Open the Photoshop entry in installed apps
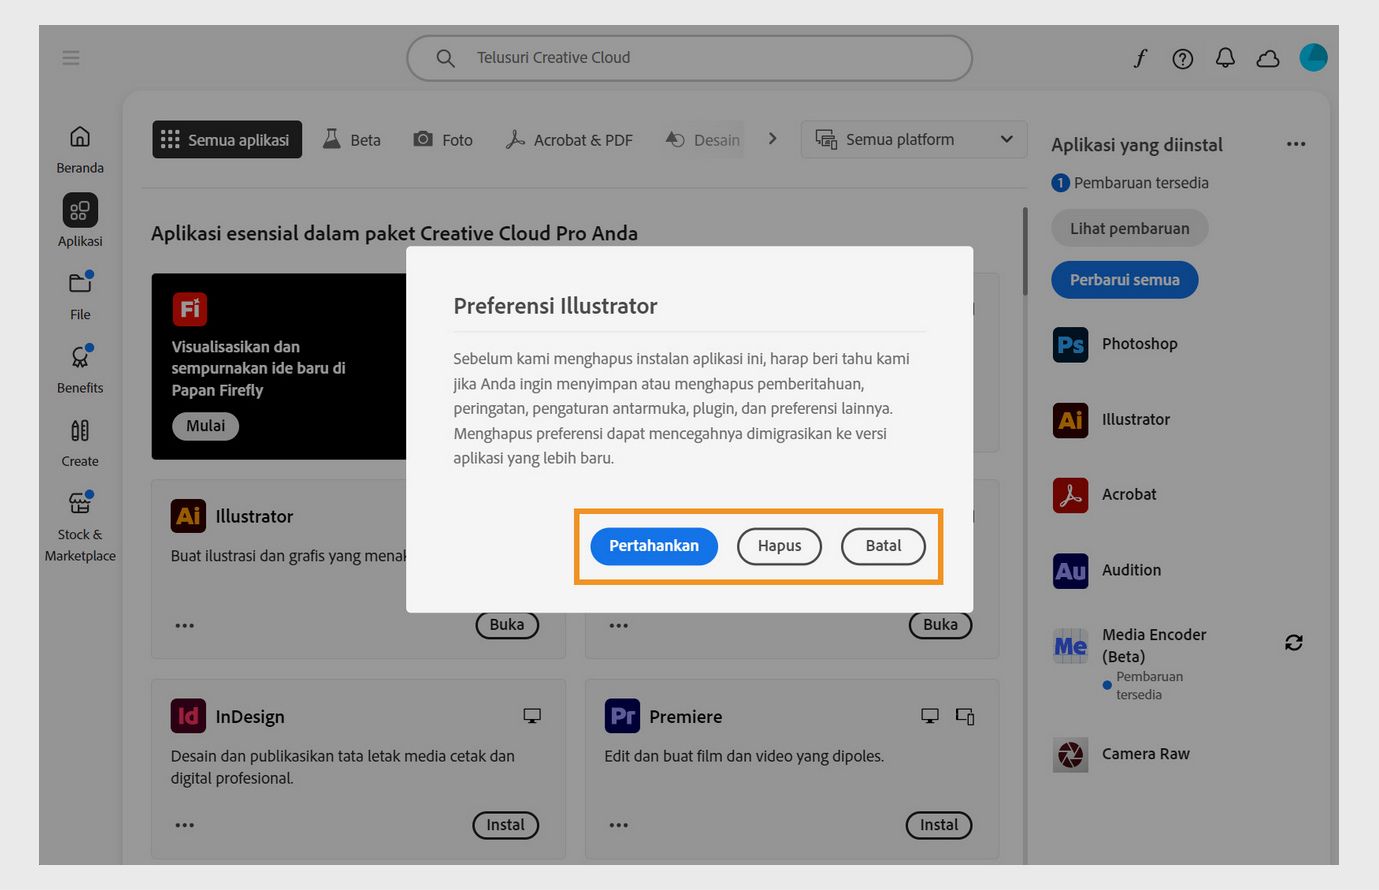The height and width of the screenshot is (890, 1379). click(x=1071, y=344)
